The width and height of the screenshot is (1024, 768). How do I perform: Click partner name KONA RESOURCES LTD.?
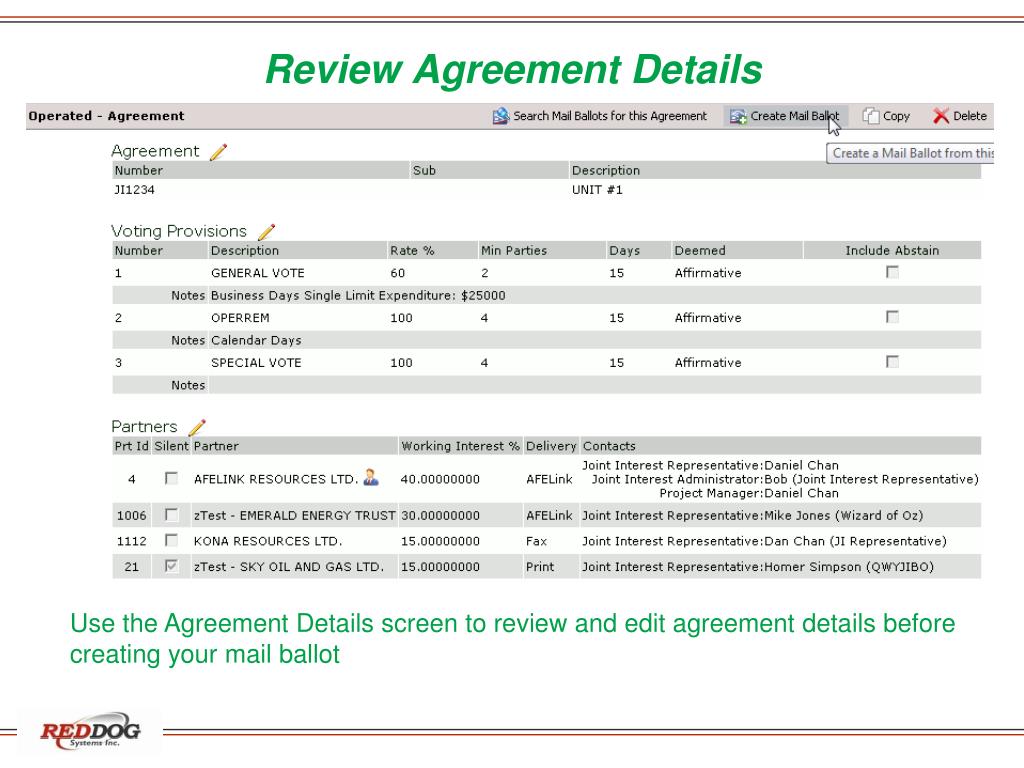click(268, 541)
